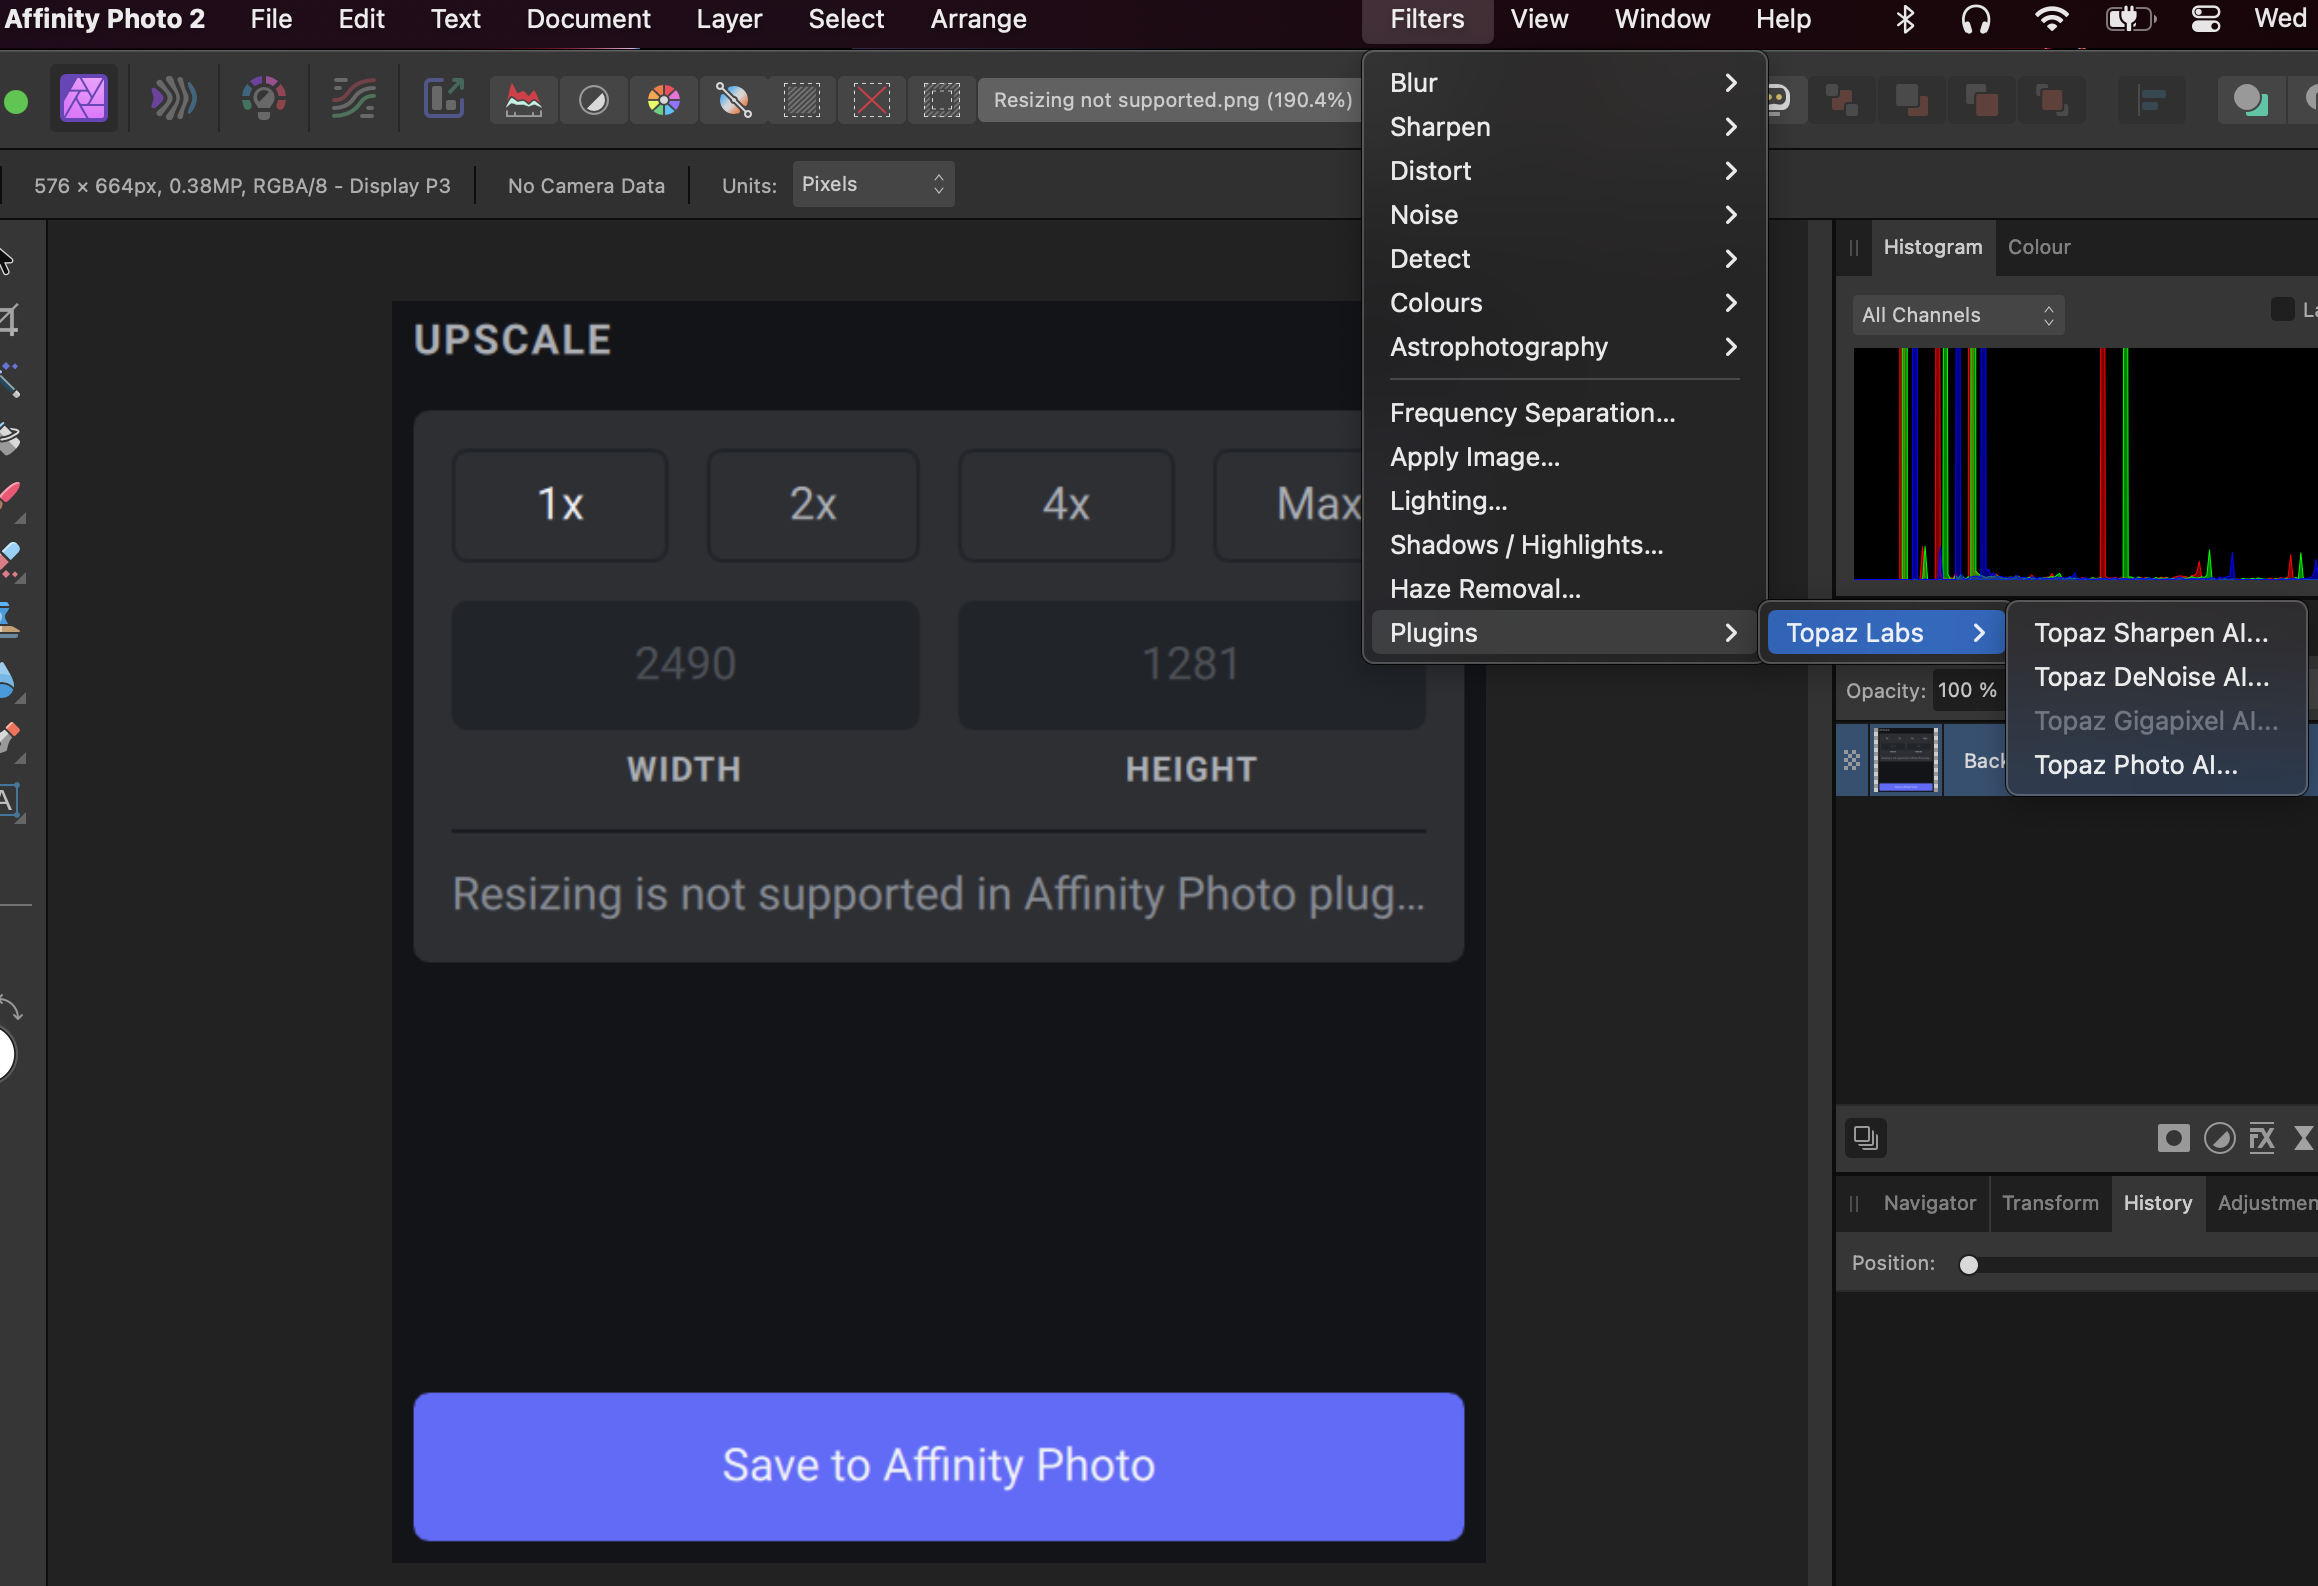
Task: Apply Auto White Balance icon
Action: tap(733, 100)
